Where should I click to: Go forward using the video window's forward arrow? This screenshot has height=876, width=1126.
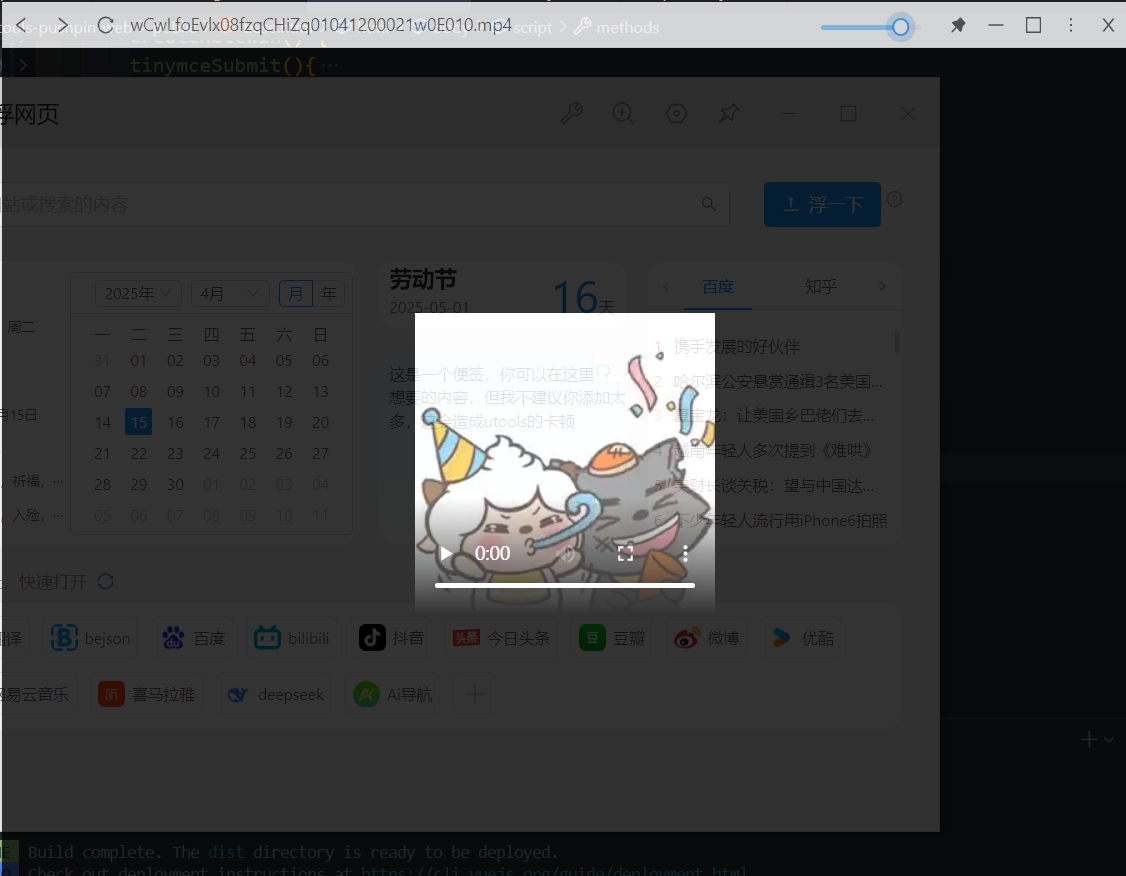pyautogui.click(x=63, y=26)
